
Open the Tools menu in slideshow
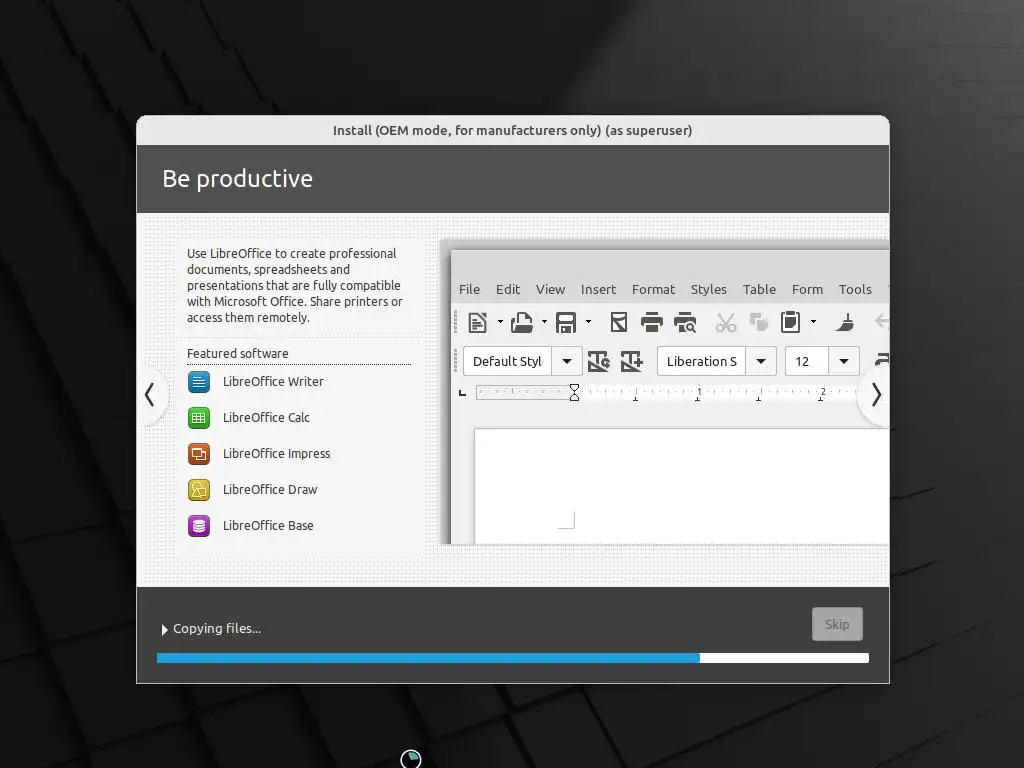pos(855,289)
